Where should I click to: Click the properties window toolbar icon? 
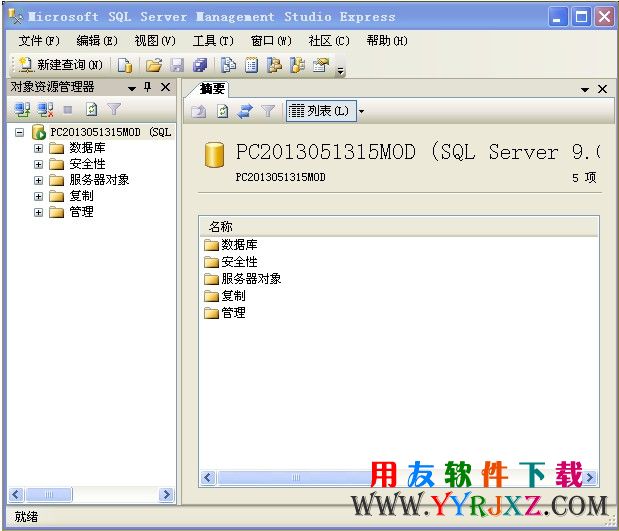pyautogui.click(x=321, y=65)
